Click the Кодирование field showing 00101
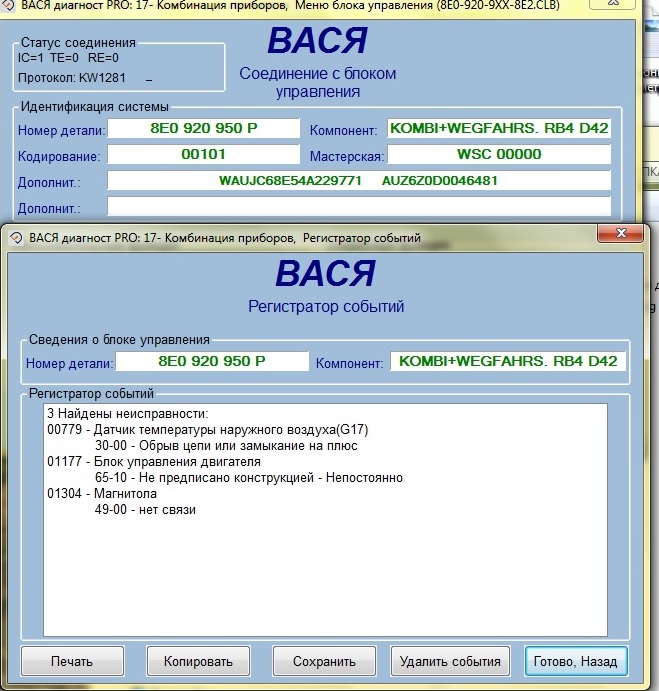659x691 pixels. click(x=204, y=154)
